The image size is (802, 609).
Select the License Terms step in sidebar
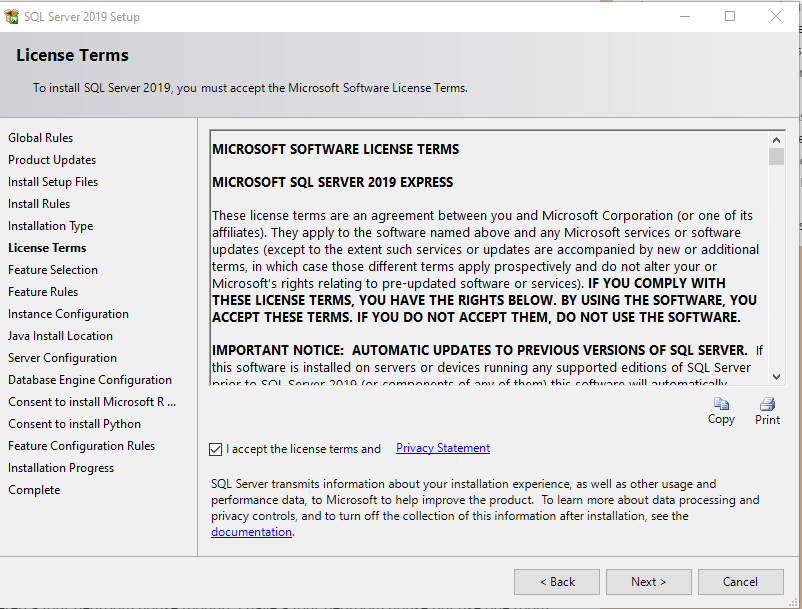(x=47, y=247)
